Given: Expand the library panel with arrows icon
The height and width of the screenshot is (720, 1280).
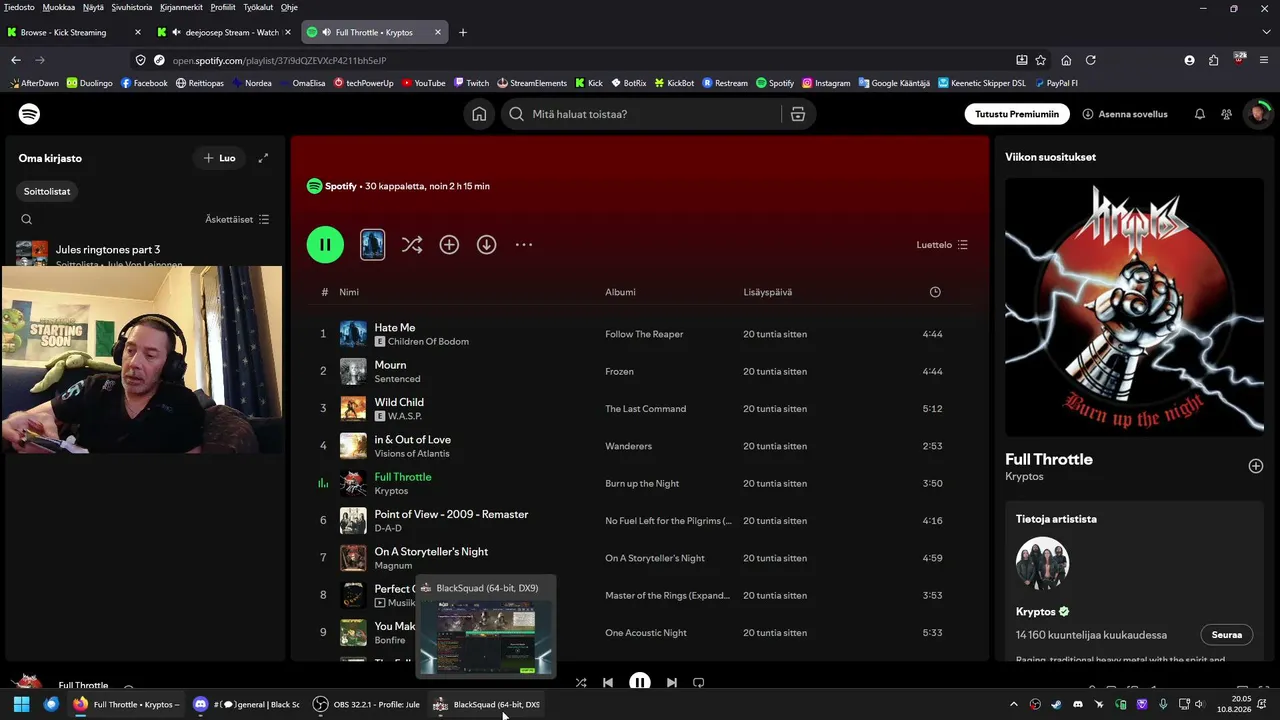Looking at the screenshot, I should tap(263, 158).
